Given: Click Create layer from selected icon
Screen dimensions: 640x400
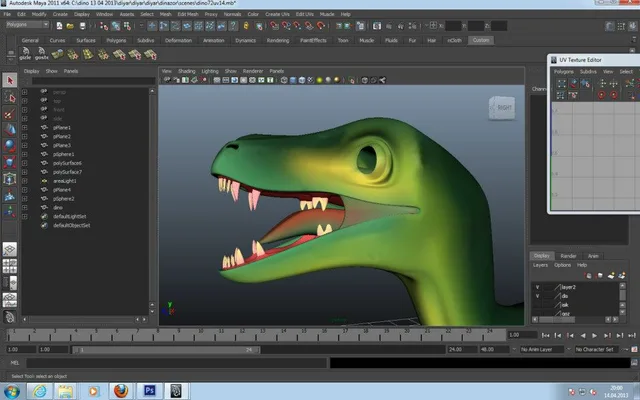Looking at the screenshot, I should tap(622, 276).
